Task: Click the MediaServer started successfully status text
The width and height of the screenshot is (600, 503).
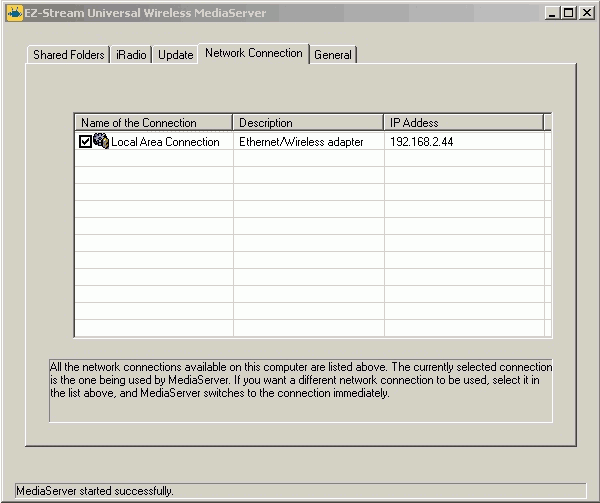Action: pyautogui.click(x=95, y=491)
